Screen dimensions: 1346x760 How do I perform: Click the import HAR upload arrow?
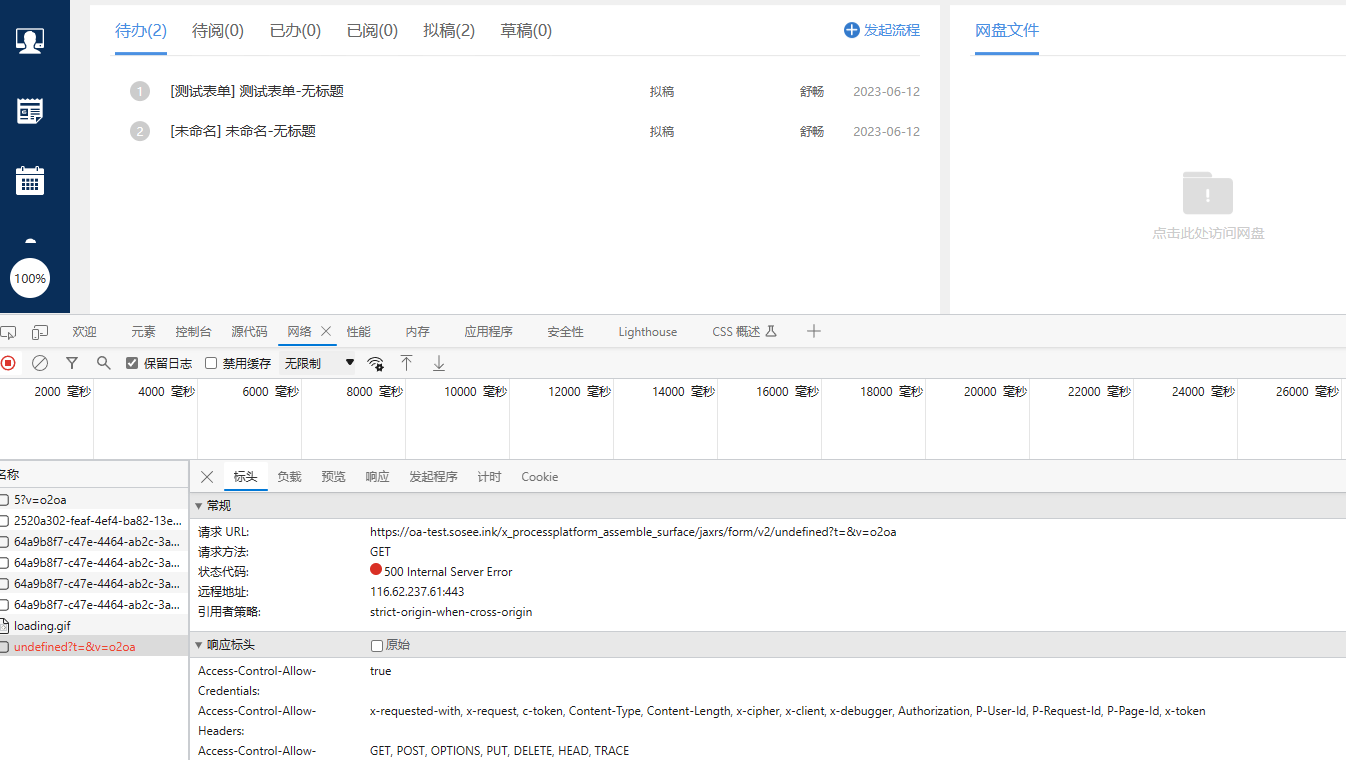406,363
